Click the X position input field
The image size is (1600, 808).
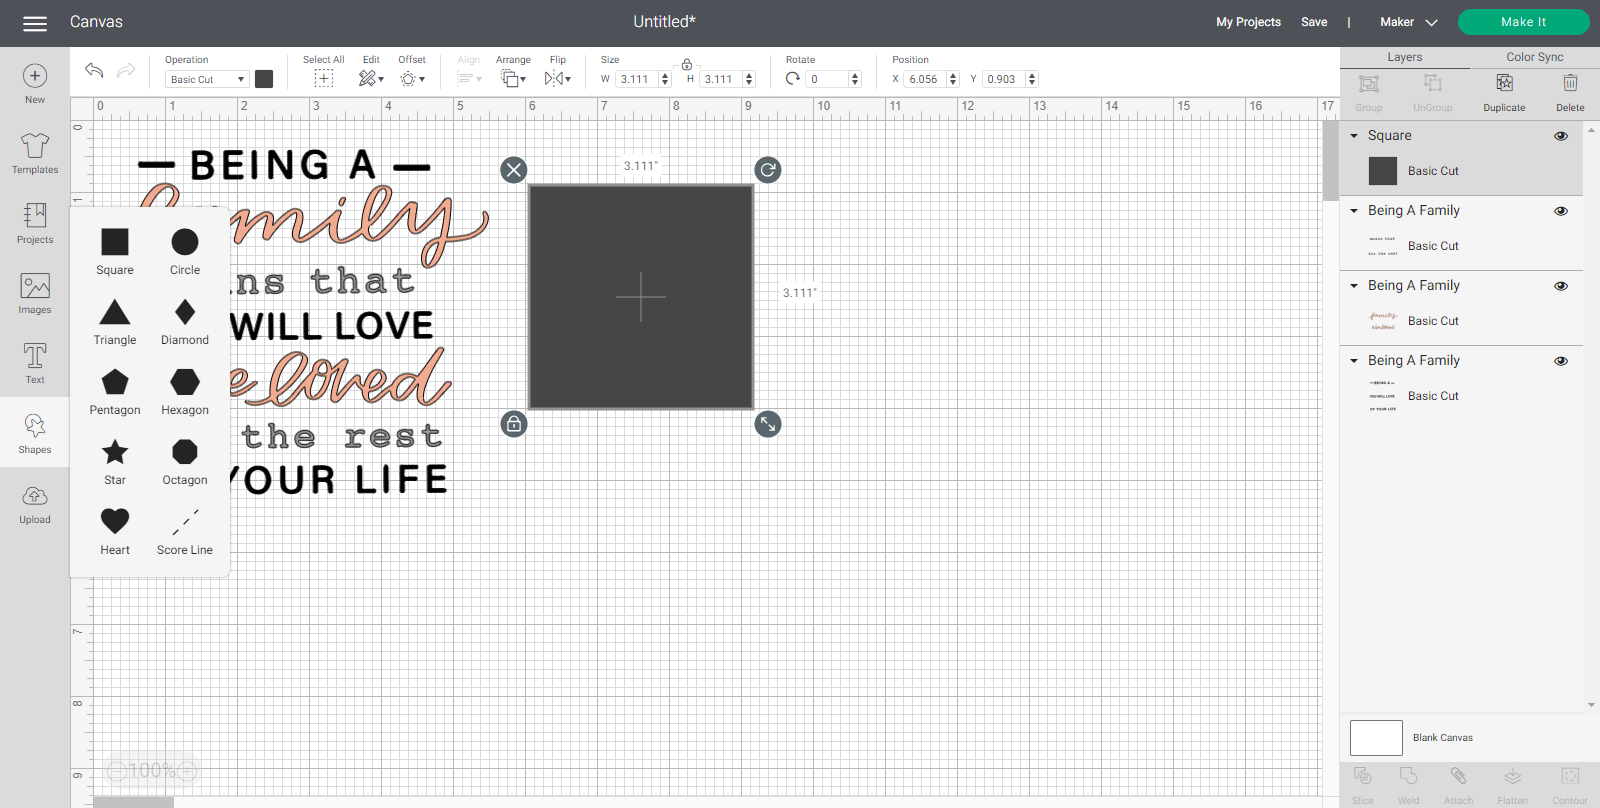point(925,79)
